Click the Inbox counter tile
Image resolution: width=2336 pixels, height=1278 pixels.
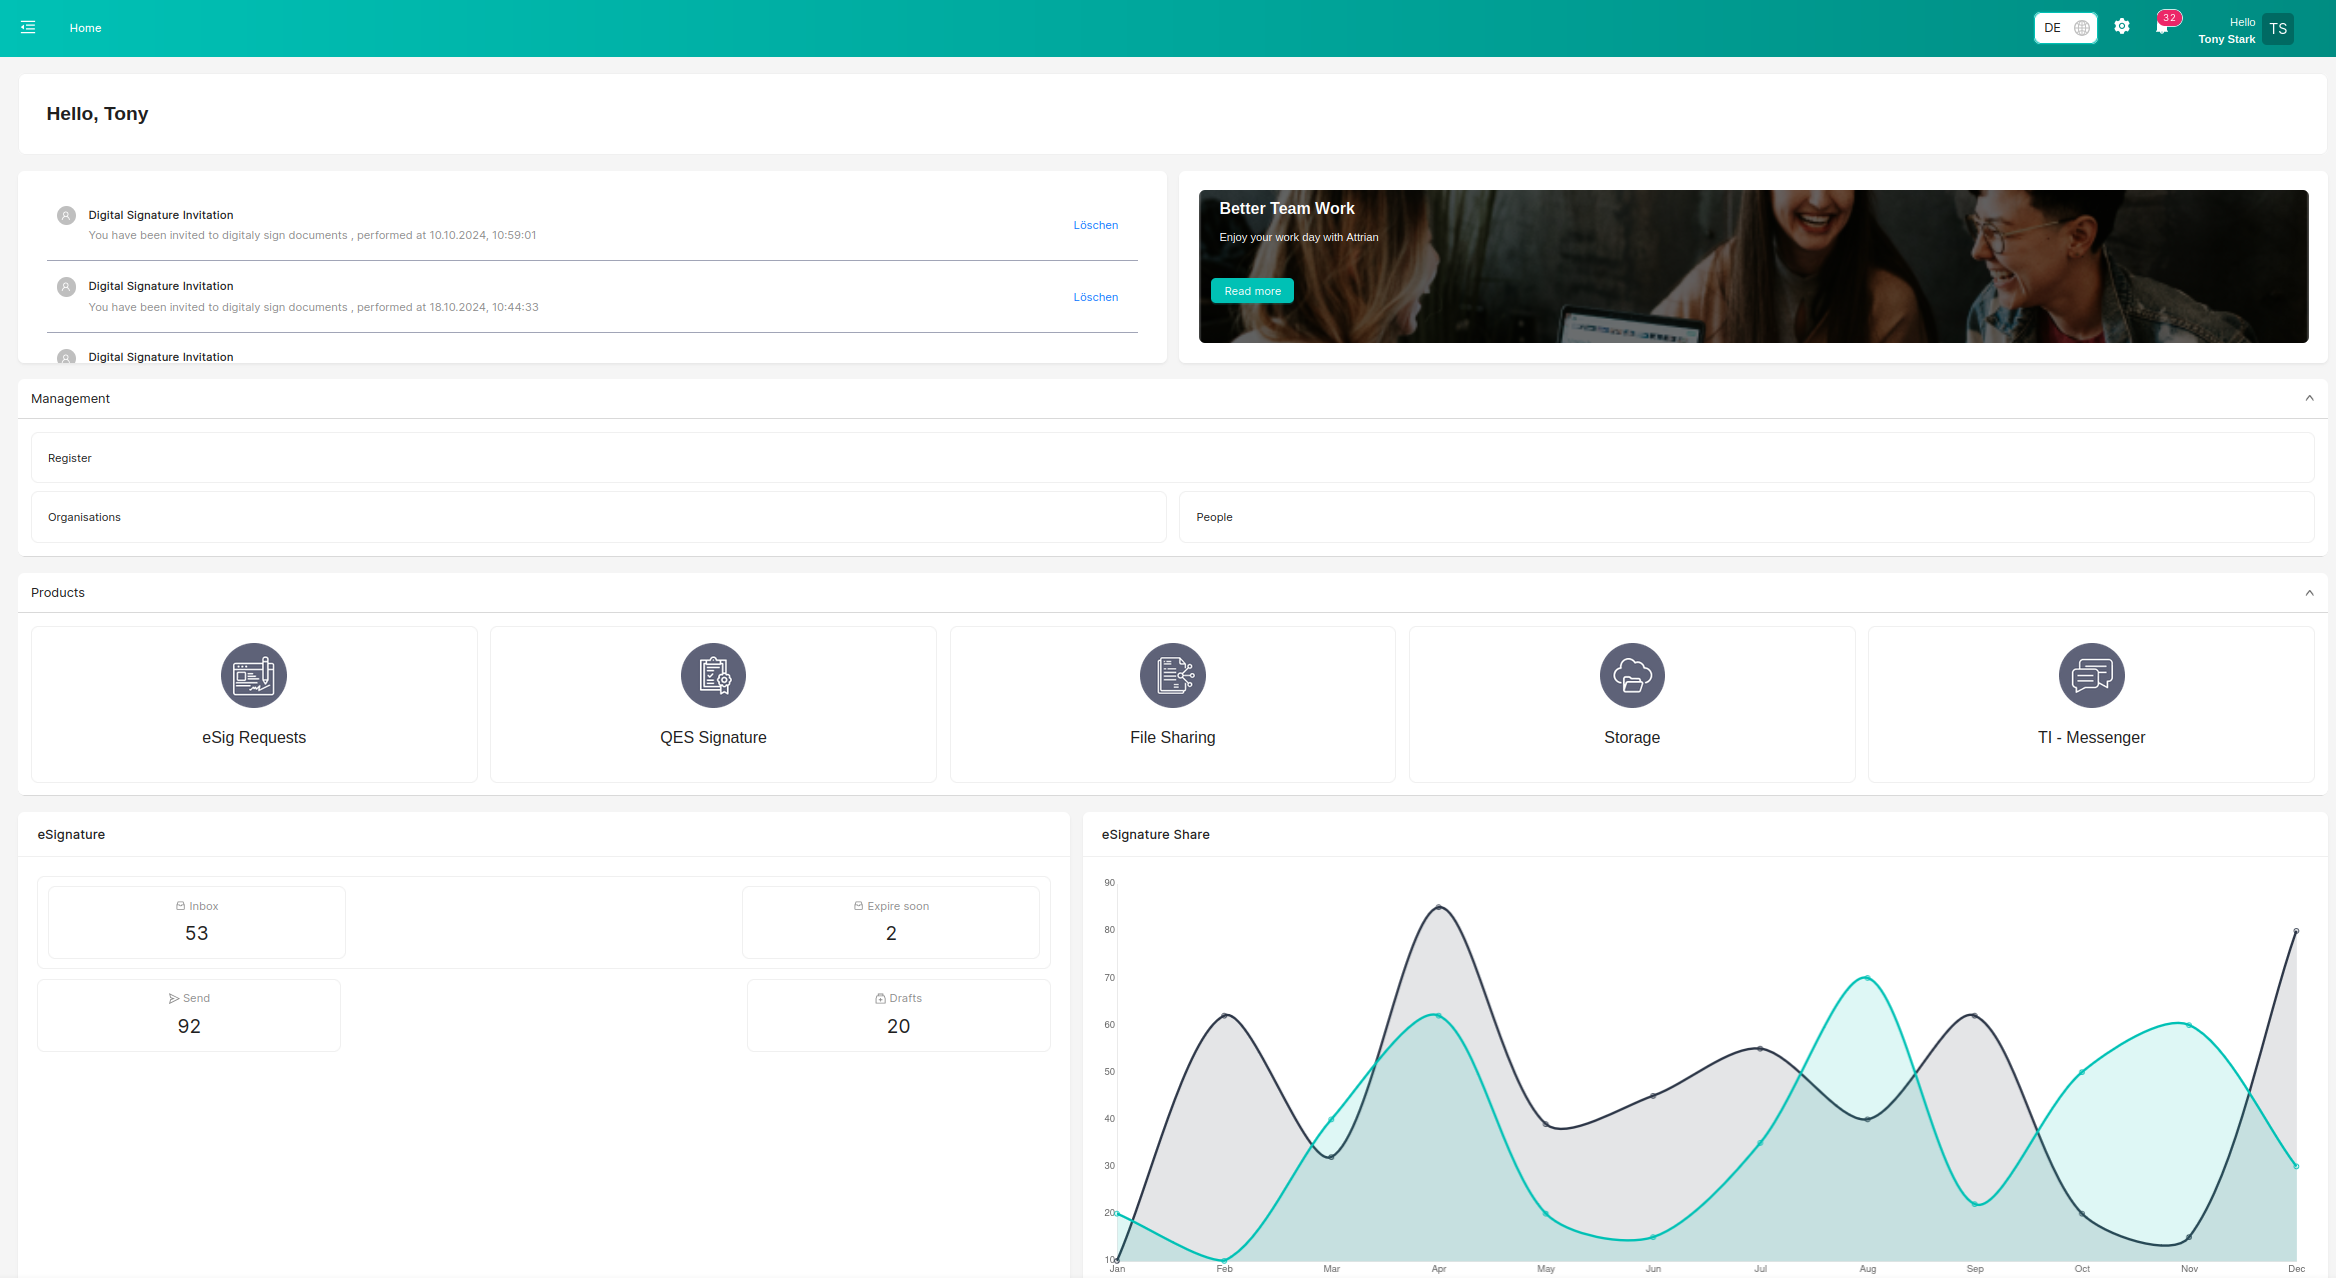[x=196, y=921]
